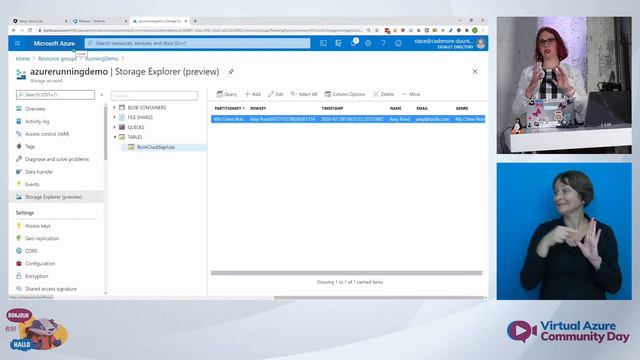Sort by the PARTITIONKEY column header
Image resolution: width=640 pixels, height=360 pixels.
(x=229, y=109)
